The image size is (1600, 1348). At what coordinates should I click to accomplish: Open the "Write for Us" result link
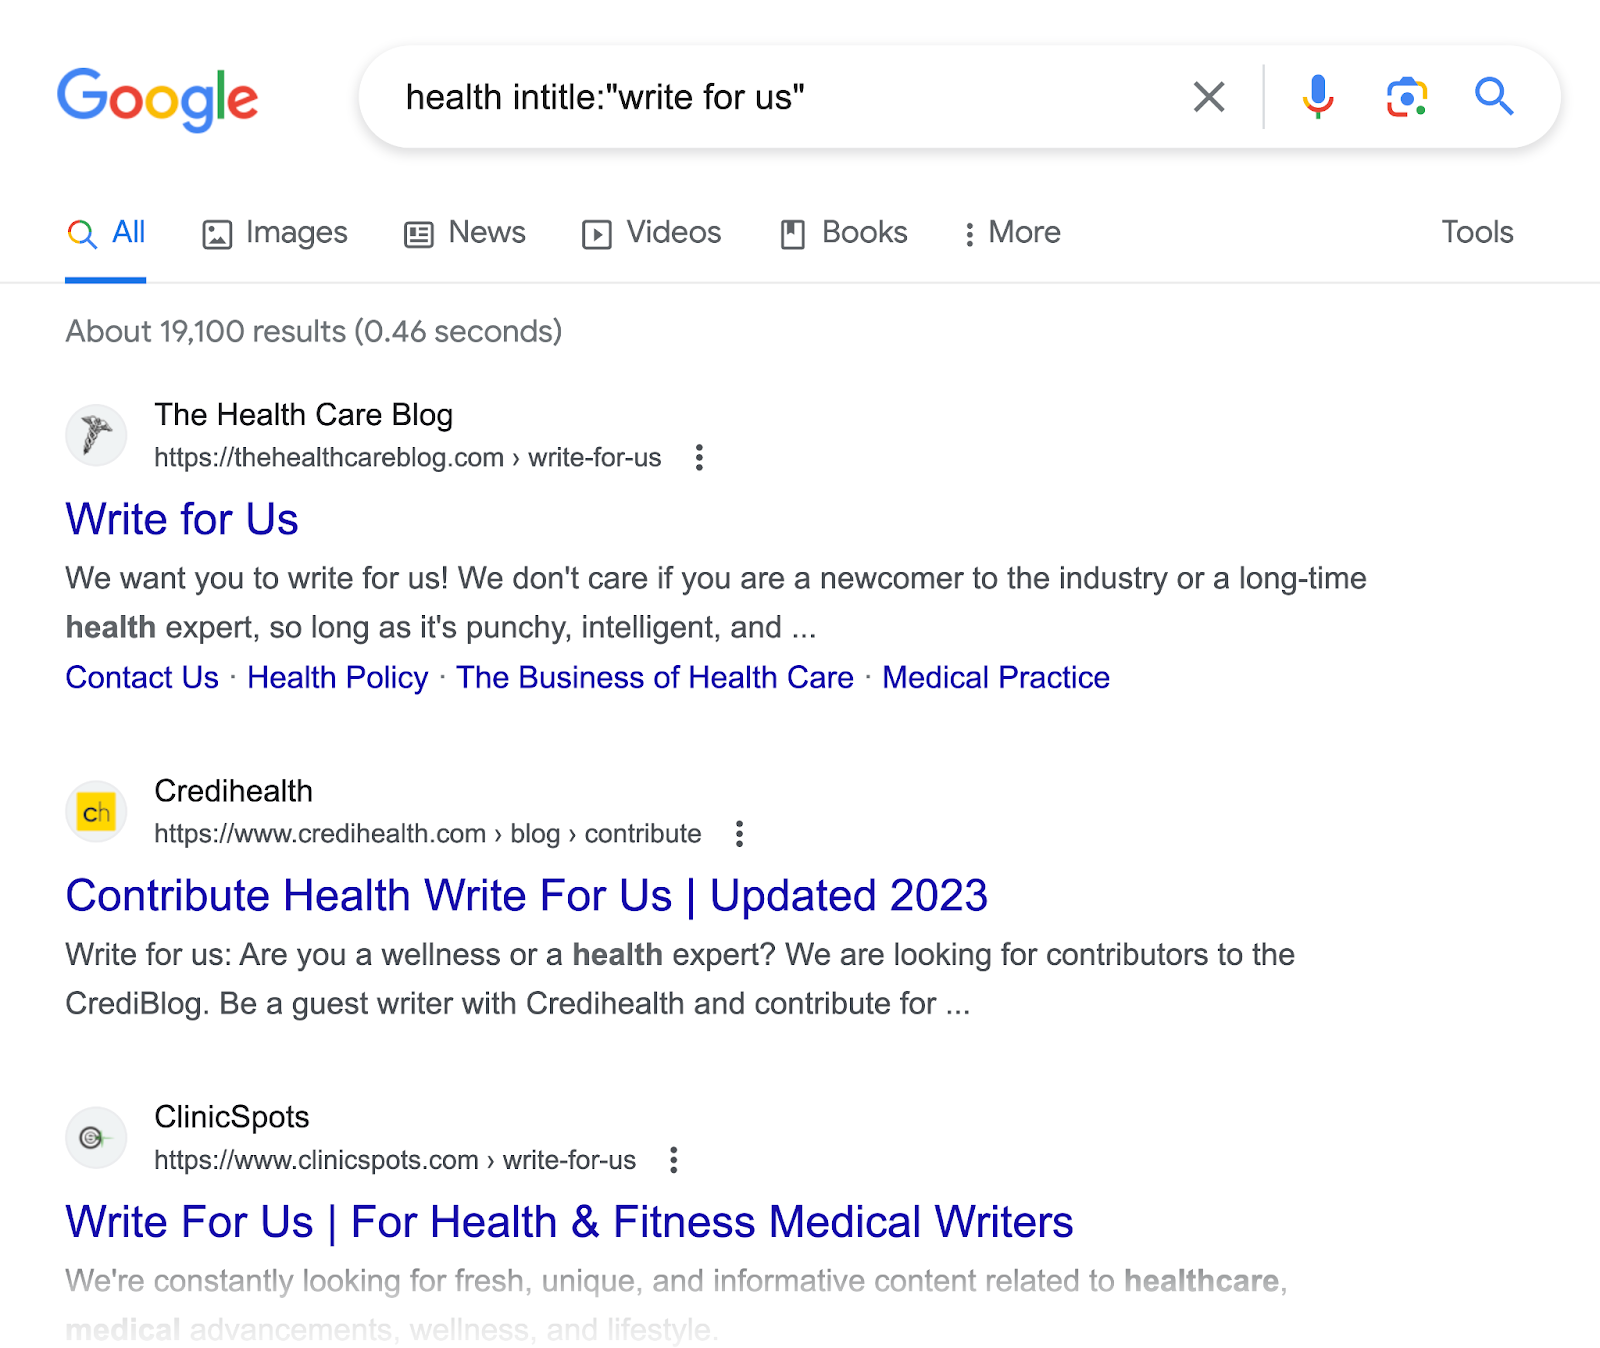point(182,519)
